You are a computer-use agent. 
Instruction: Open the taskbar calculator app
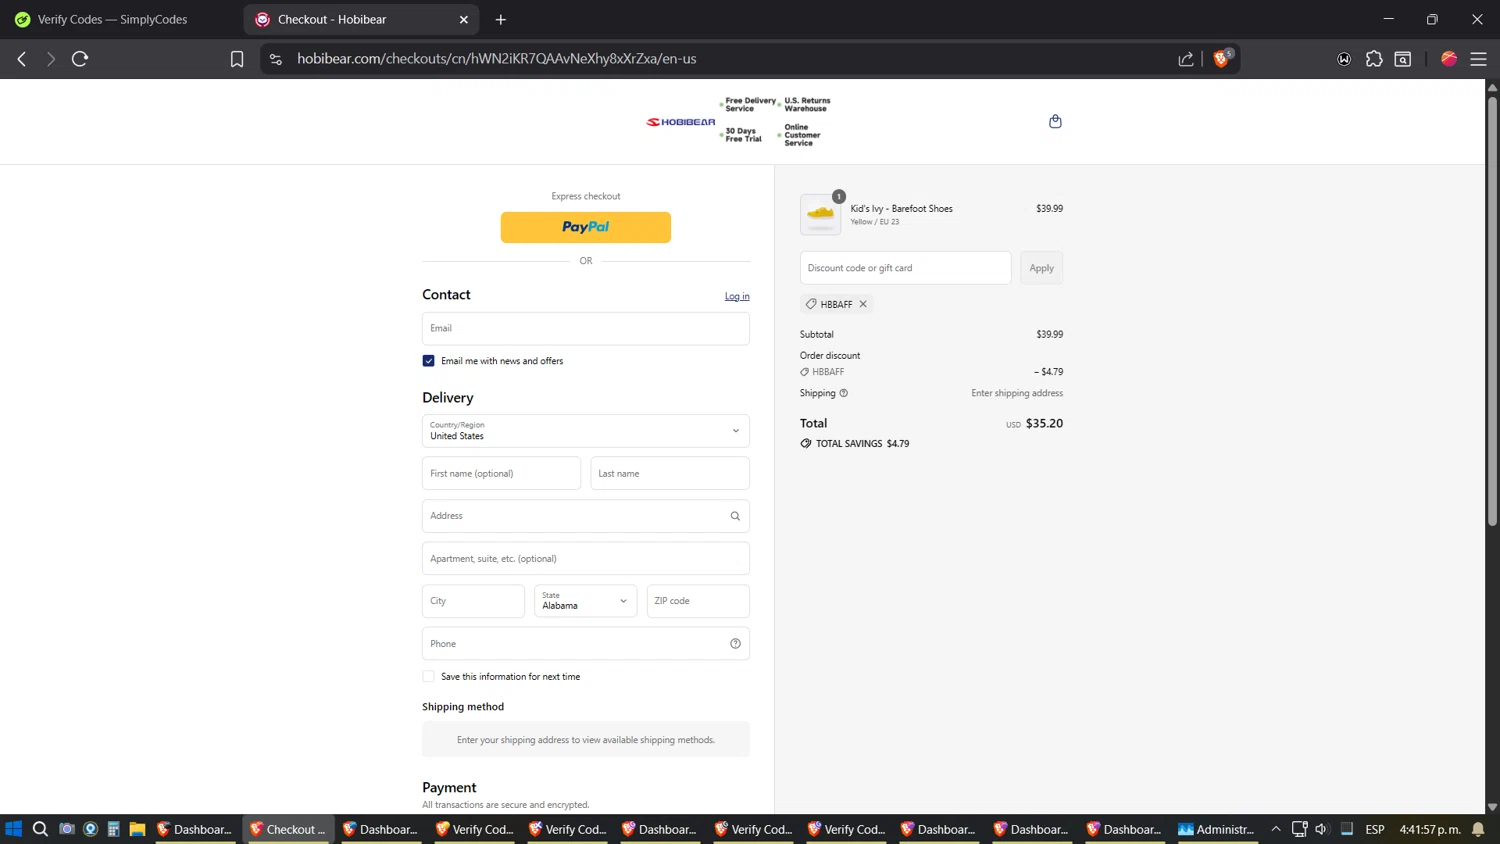[113, 829]
